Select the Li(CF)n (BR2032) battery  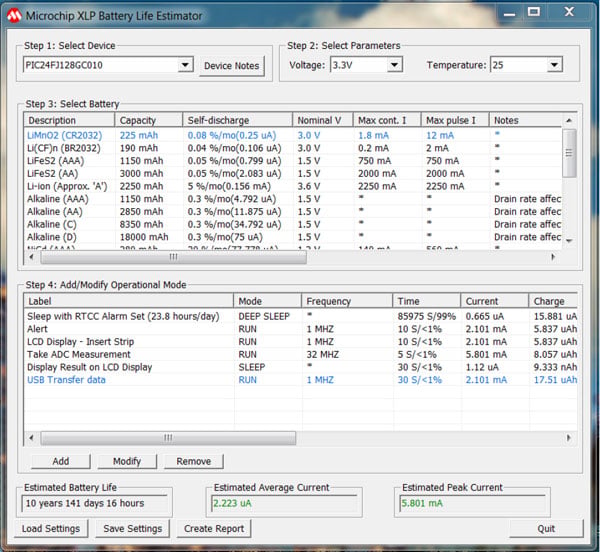(293, 148)
